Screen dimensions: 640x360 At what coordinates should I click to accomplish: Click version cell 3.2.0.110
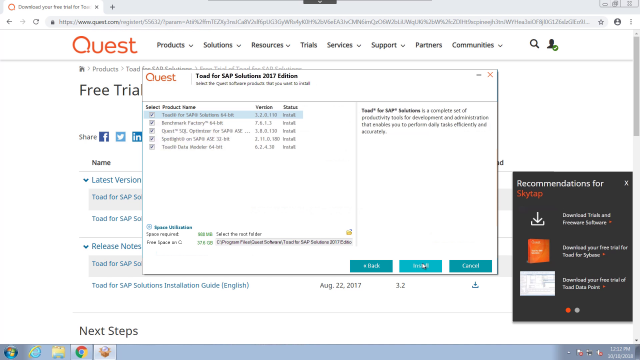click(x=266, y=115)
